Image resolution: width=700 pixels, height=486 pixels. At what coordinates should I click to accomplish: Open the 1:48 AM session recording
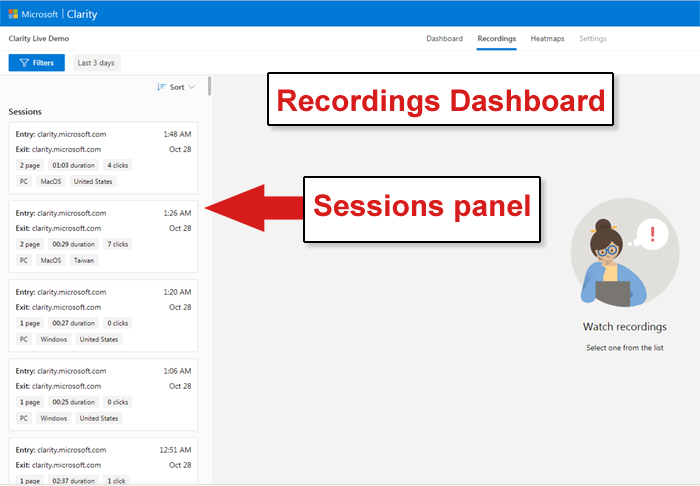[x=103, y=157]
